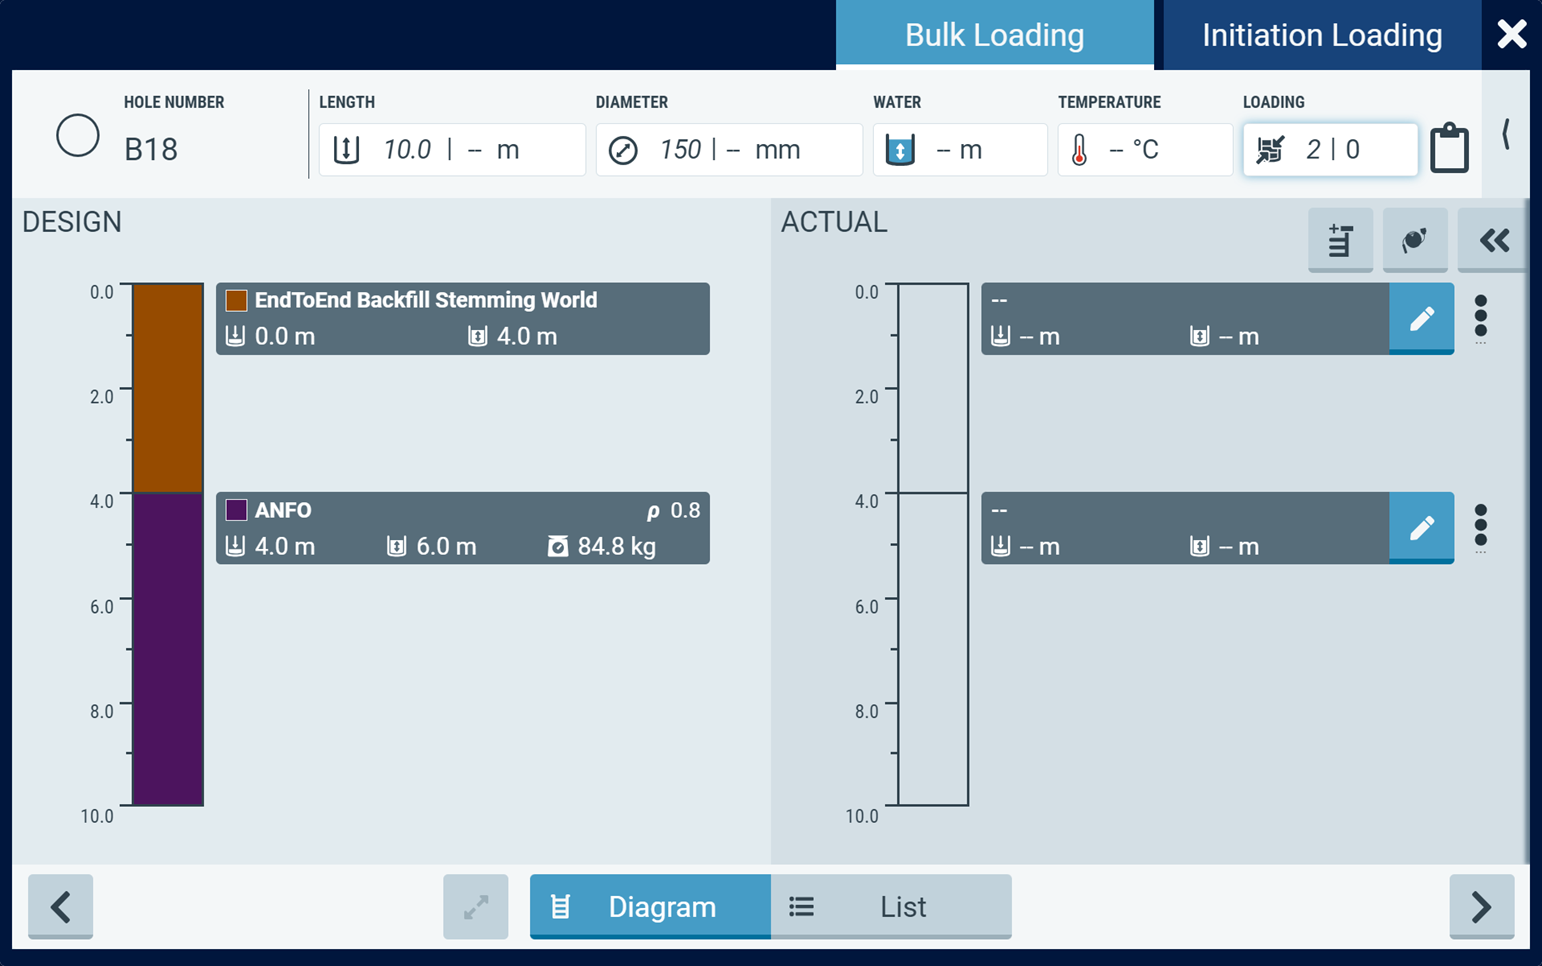Click the Temperature input field
Image resolution: width=1542 pixels, height=966 pixels.
click(x=1145, y=150)
